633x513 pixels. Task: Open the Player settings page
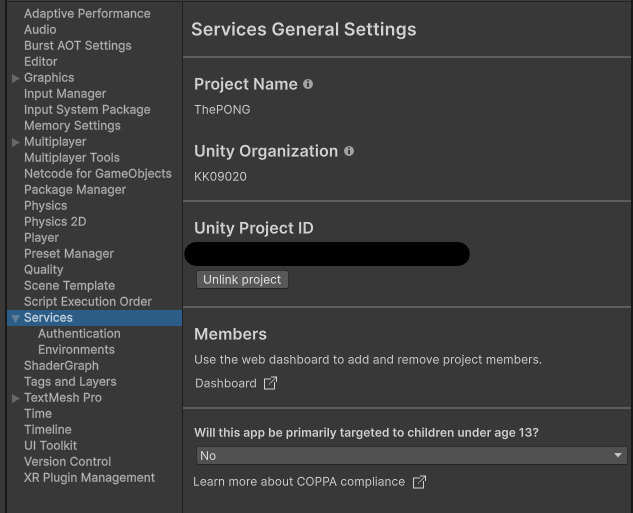pos(41,238)
